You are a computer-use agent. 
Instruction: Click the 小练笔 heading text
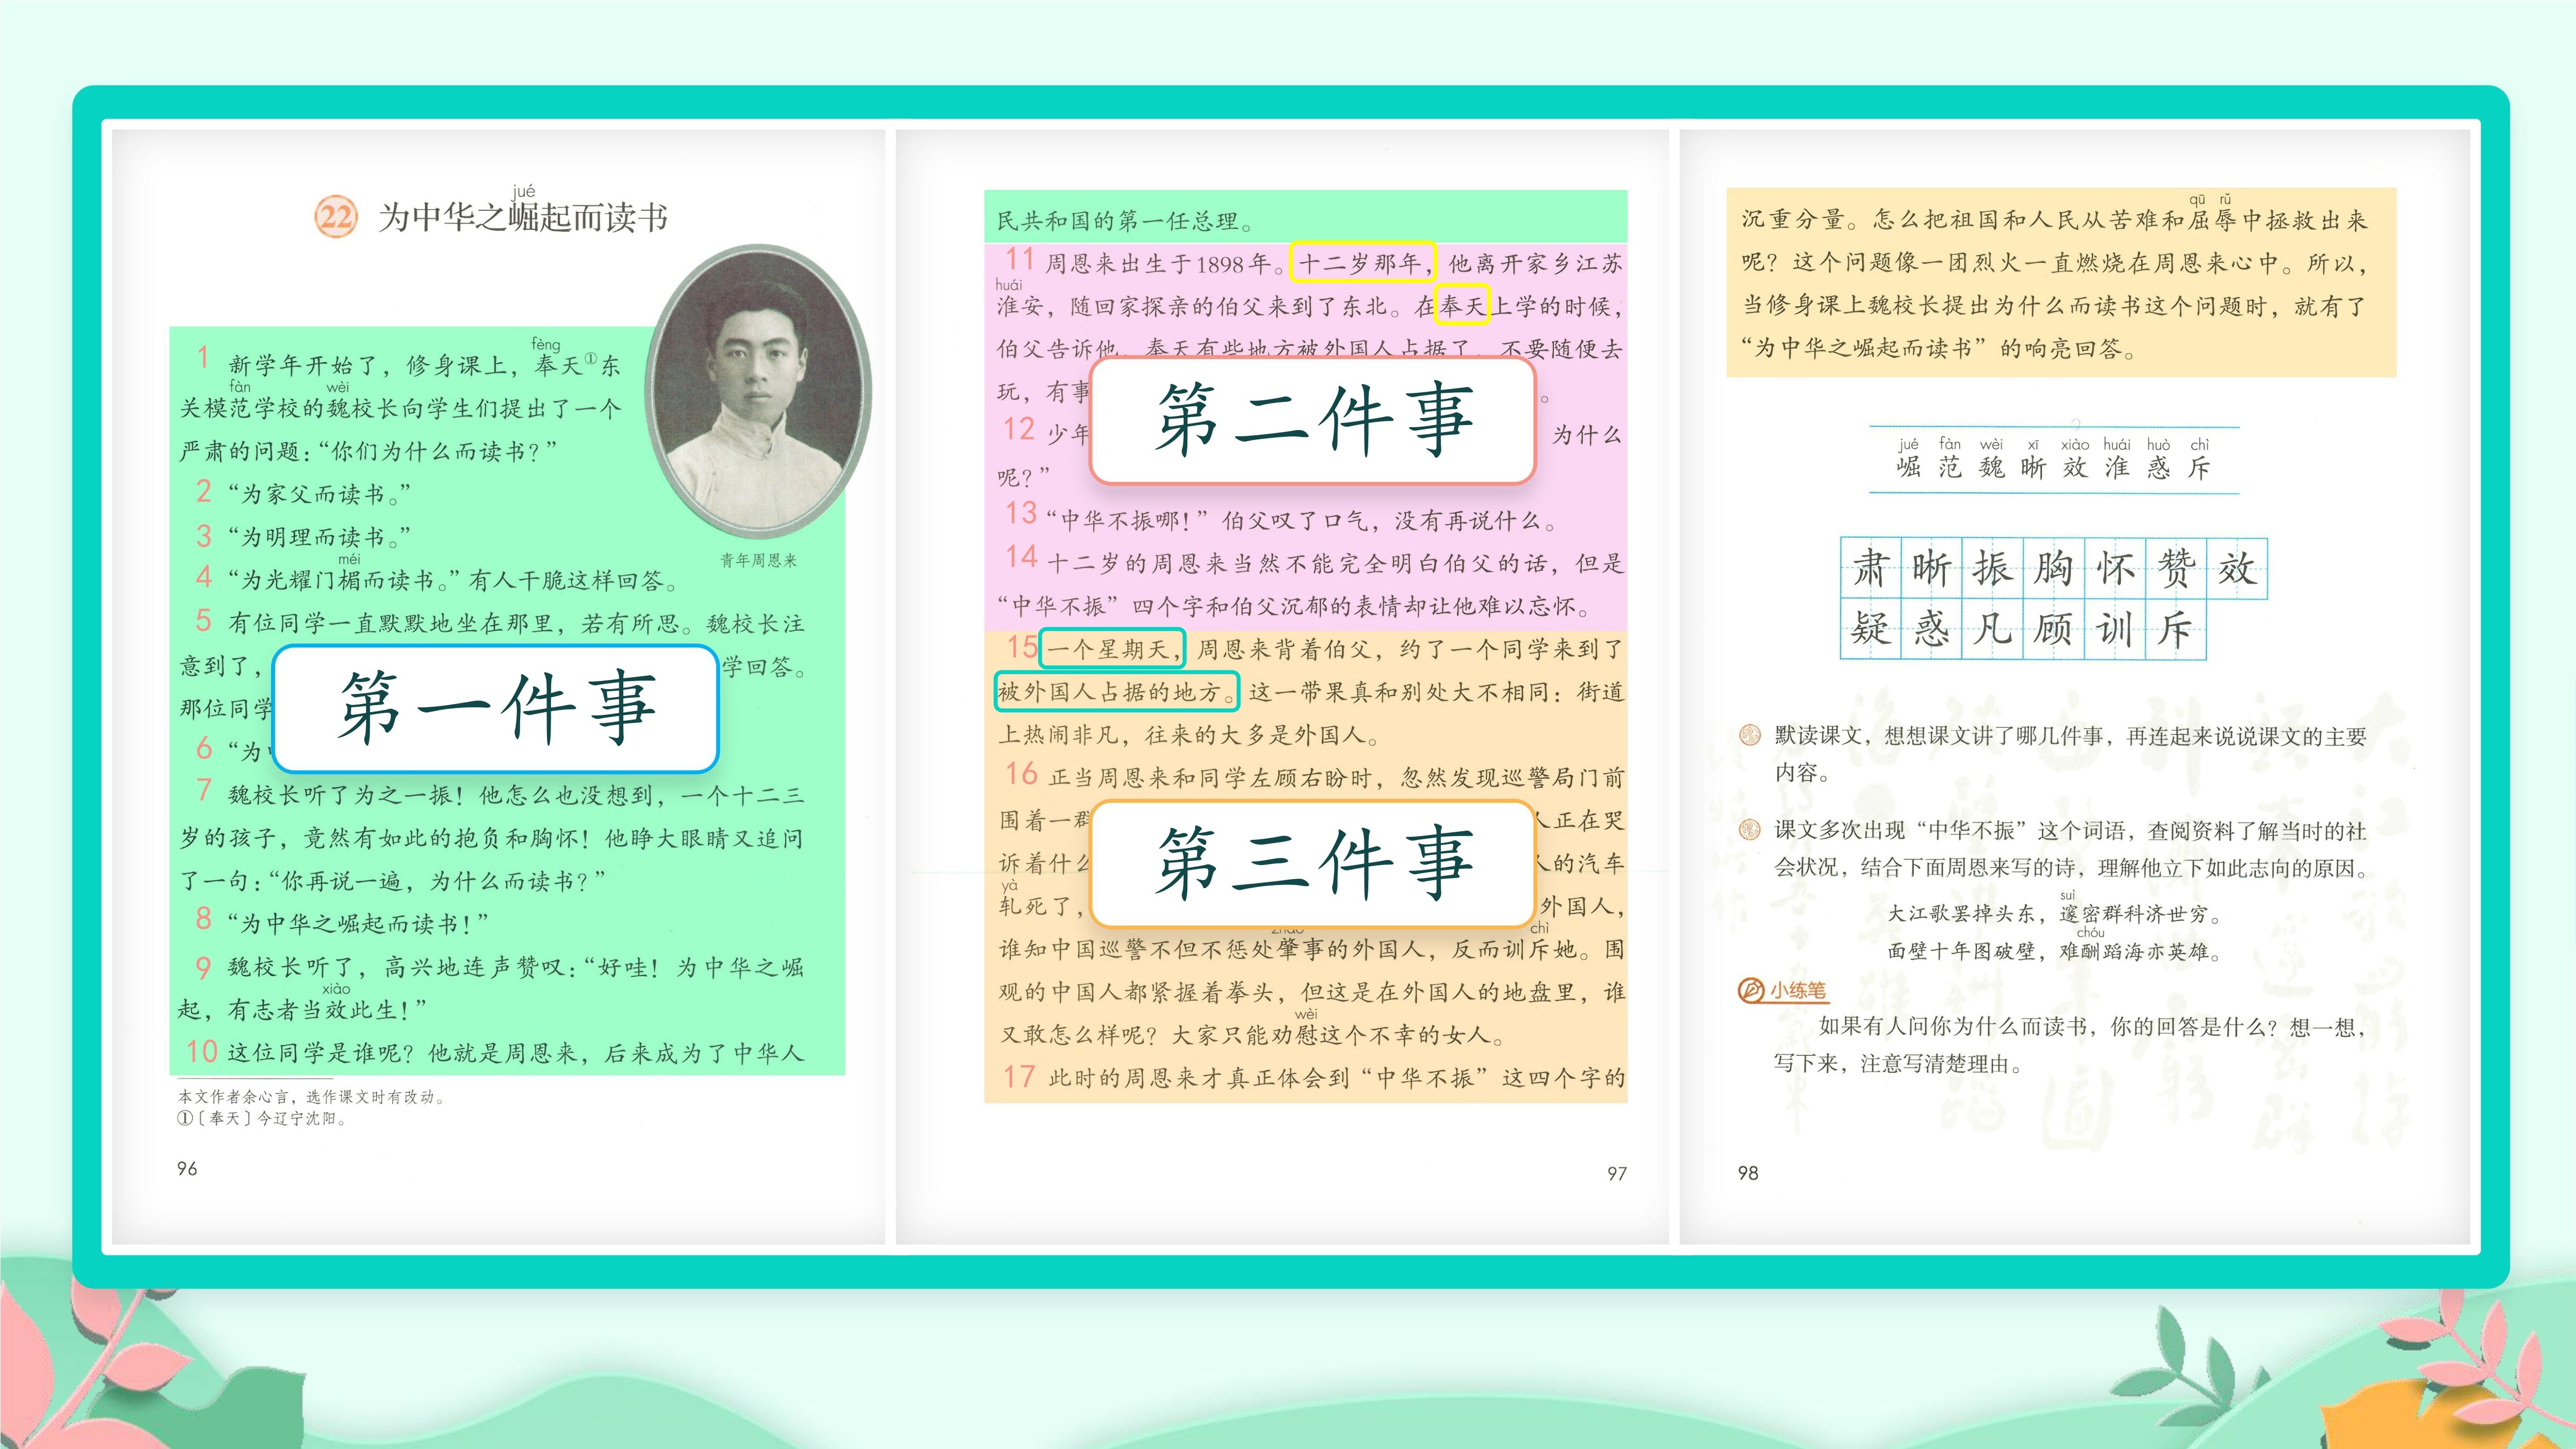pyautogui.click(x=1797, y=990)
